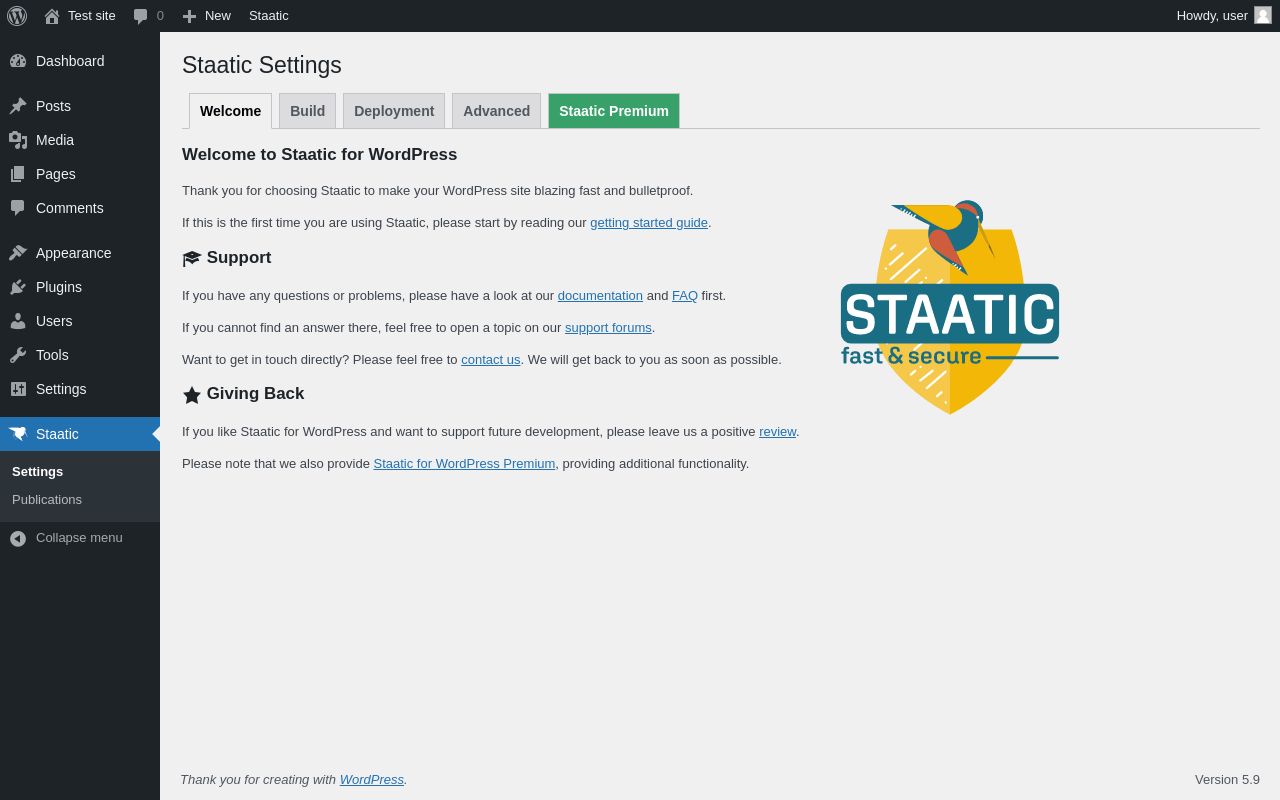This screenshot has width=1280, height=800.
Task: Open Posts in the sidebar
Action: click(80, 106)
